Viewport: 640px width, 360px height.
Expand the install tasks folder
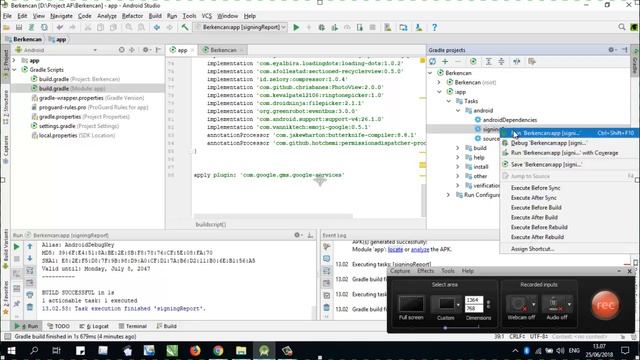pos(458,167)
